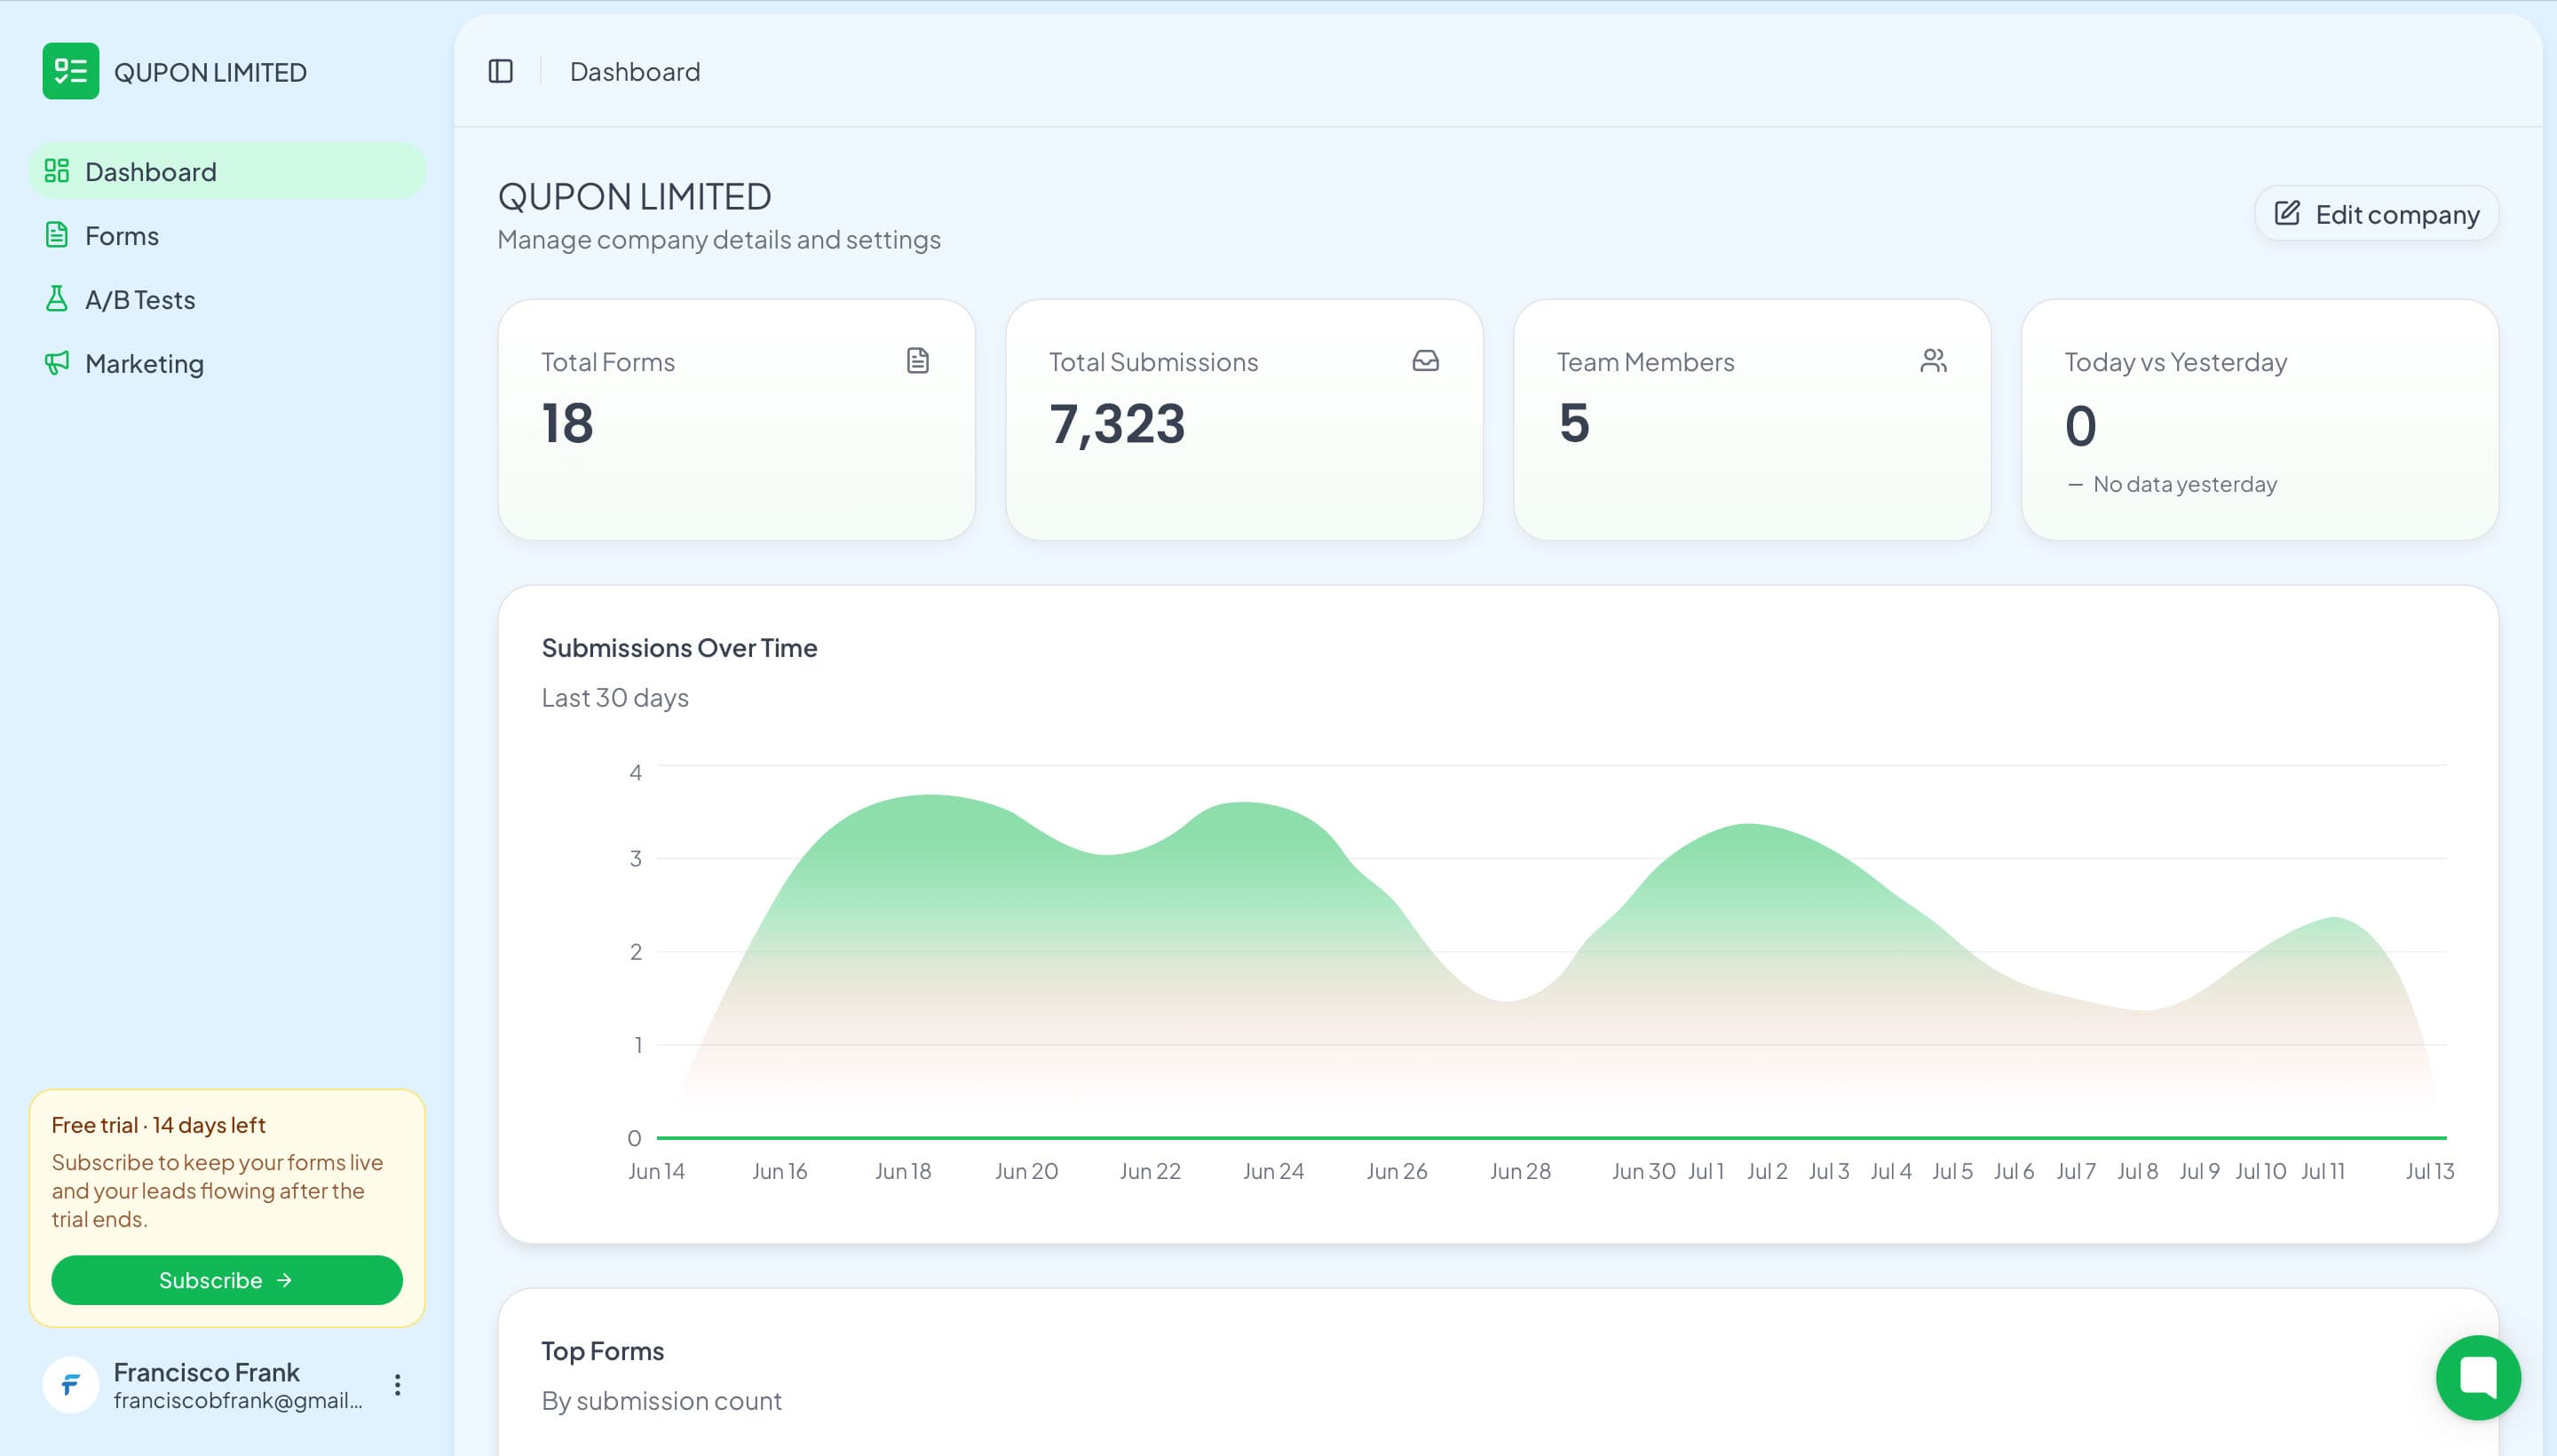Click the Edit company button
The height and width of the screenshot is (1456, 2557).
tap(2377, 214)
